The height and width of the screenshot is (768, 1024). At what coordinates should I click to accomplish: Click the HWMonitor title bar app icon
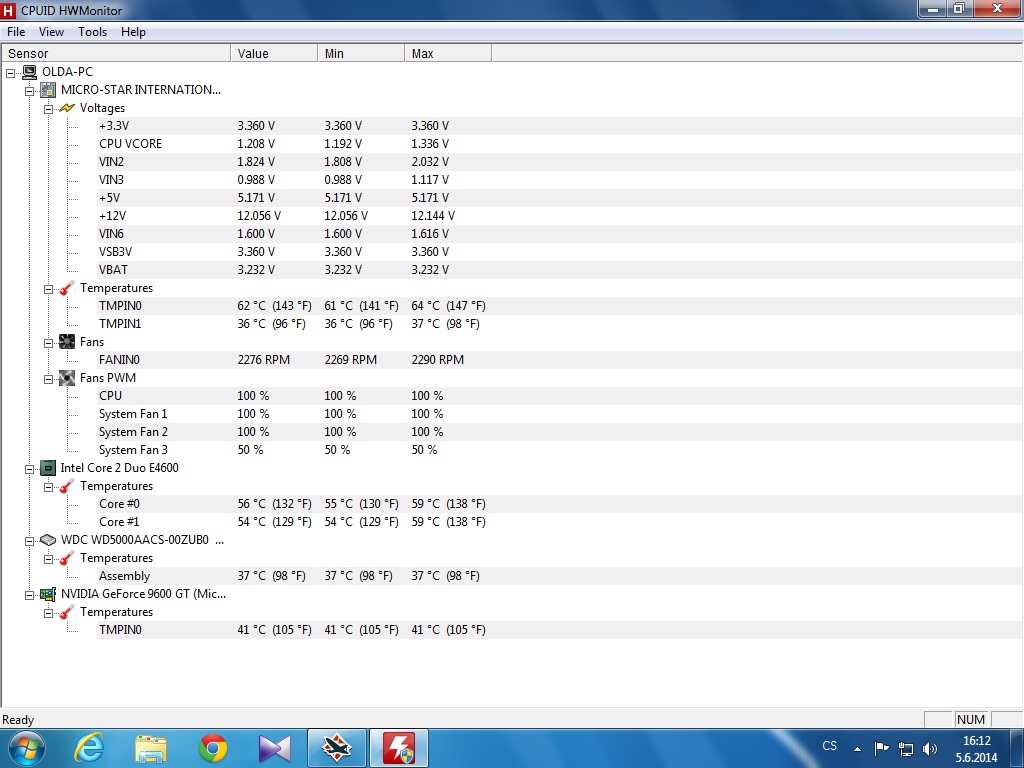coord(8,10)
